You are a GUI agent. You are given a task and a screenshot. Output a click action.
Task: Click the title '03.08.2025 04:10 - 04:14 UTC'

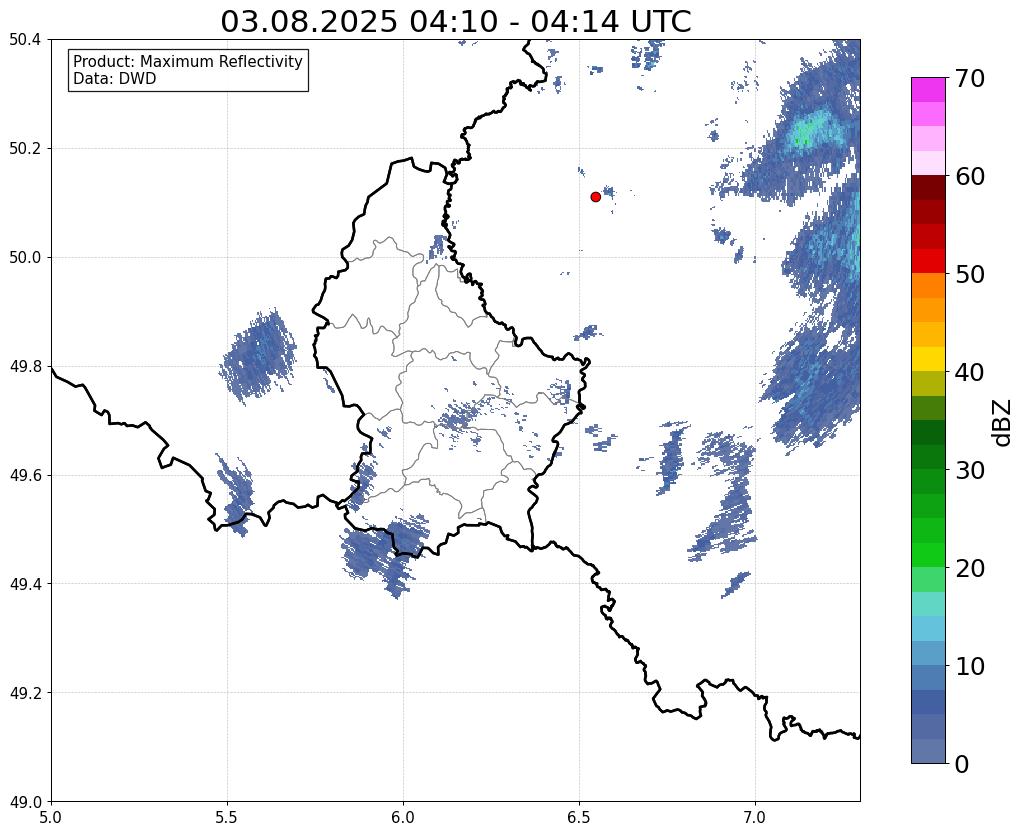[455, 21]
